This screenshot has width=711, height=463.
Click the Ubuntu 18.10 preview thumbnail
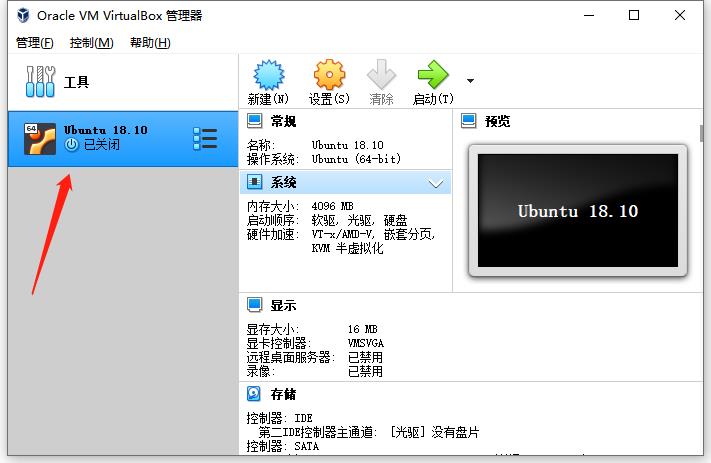click(578, 210)
